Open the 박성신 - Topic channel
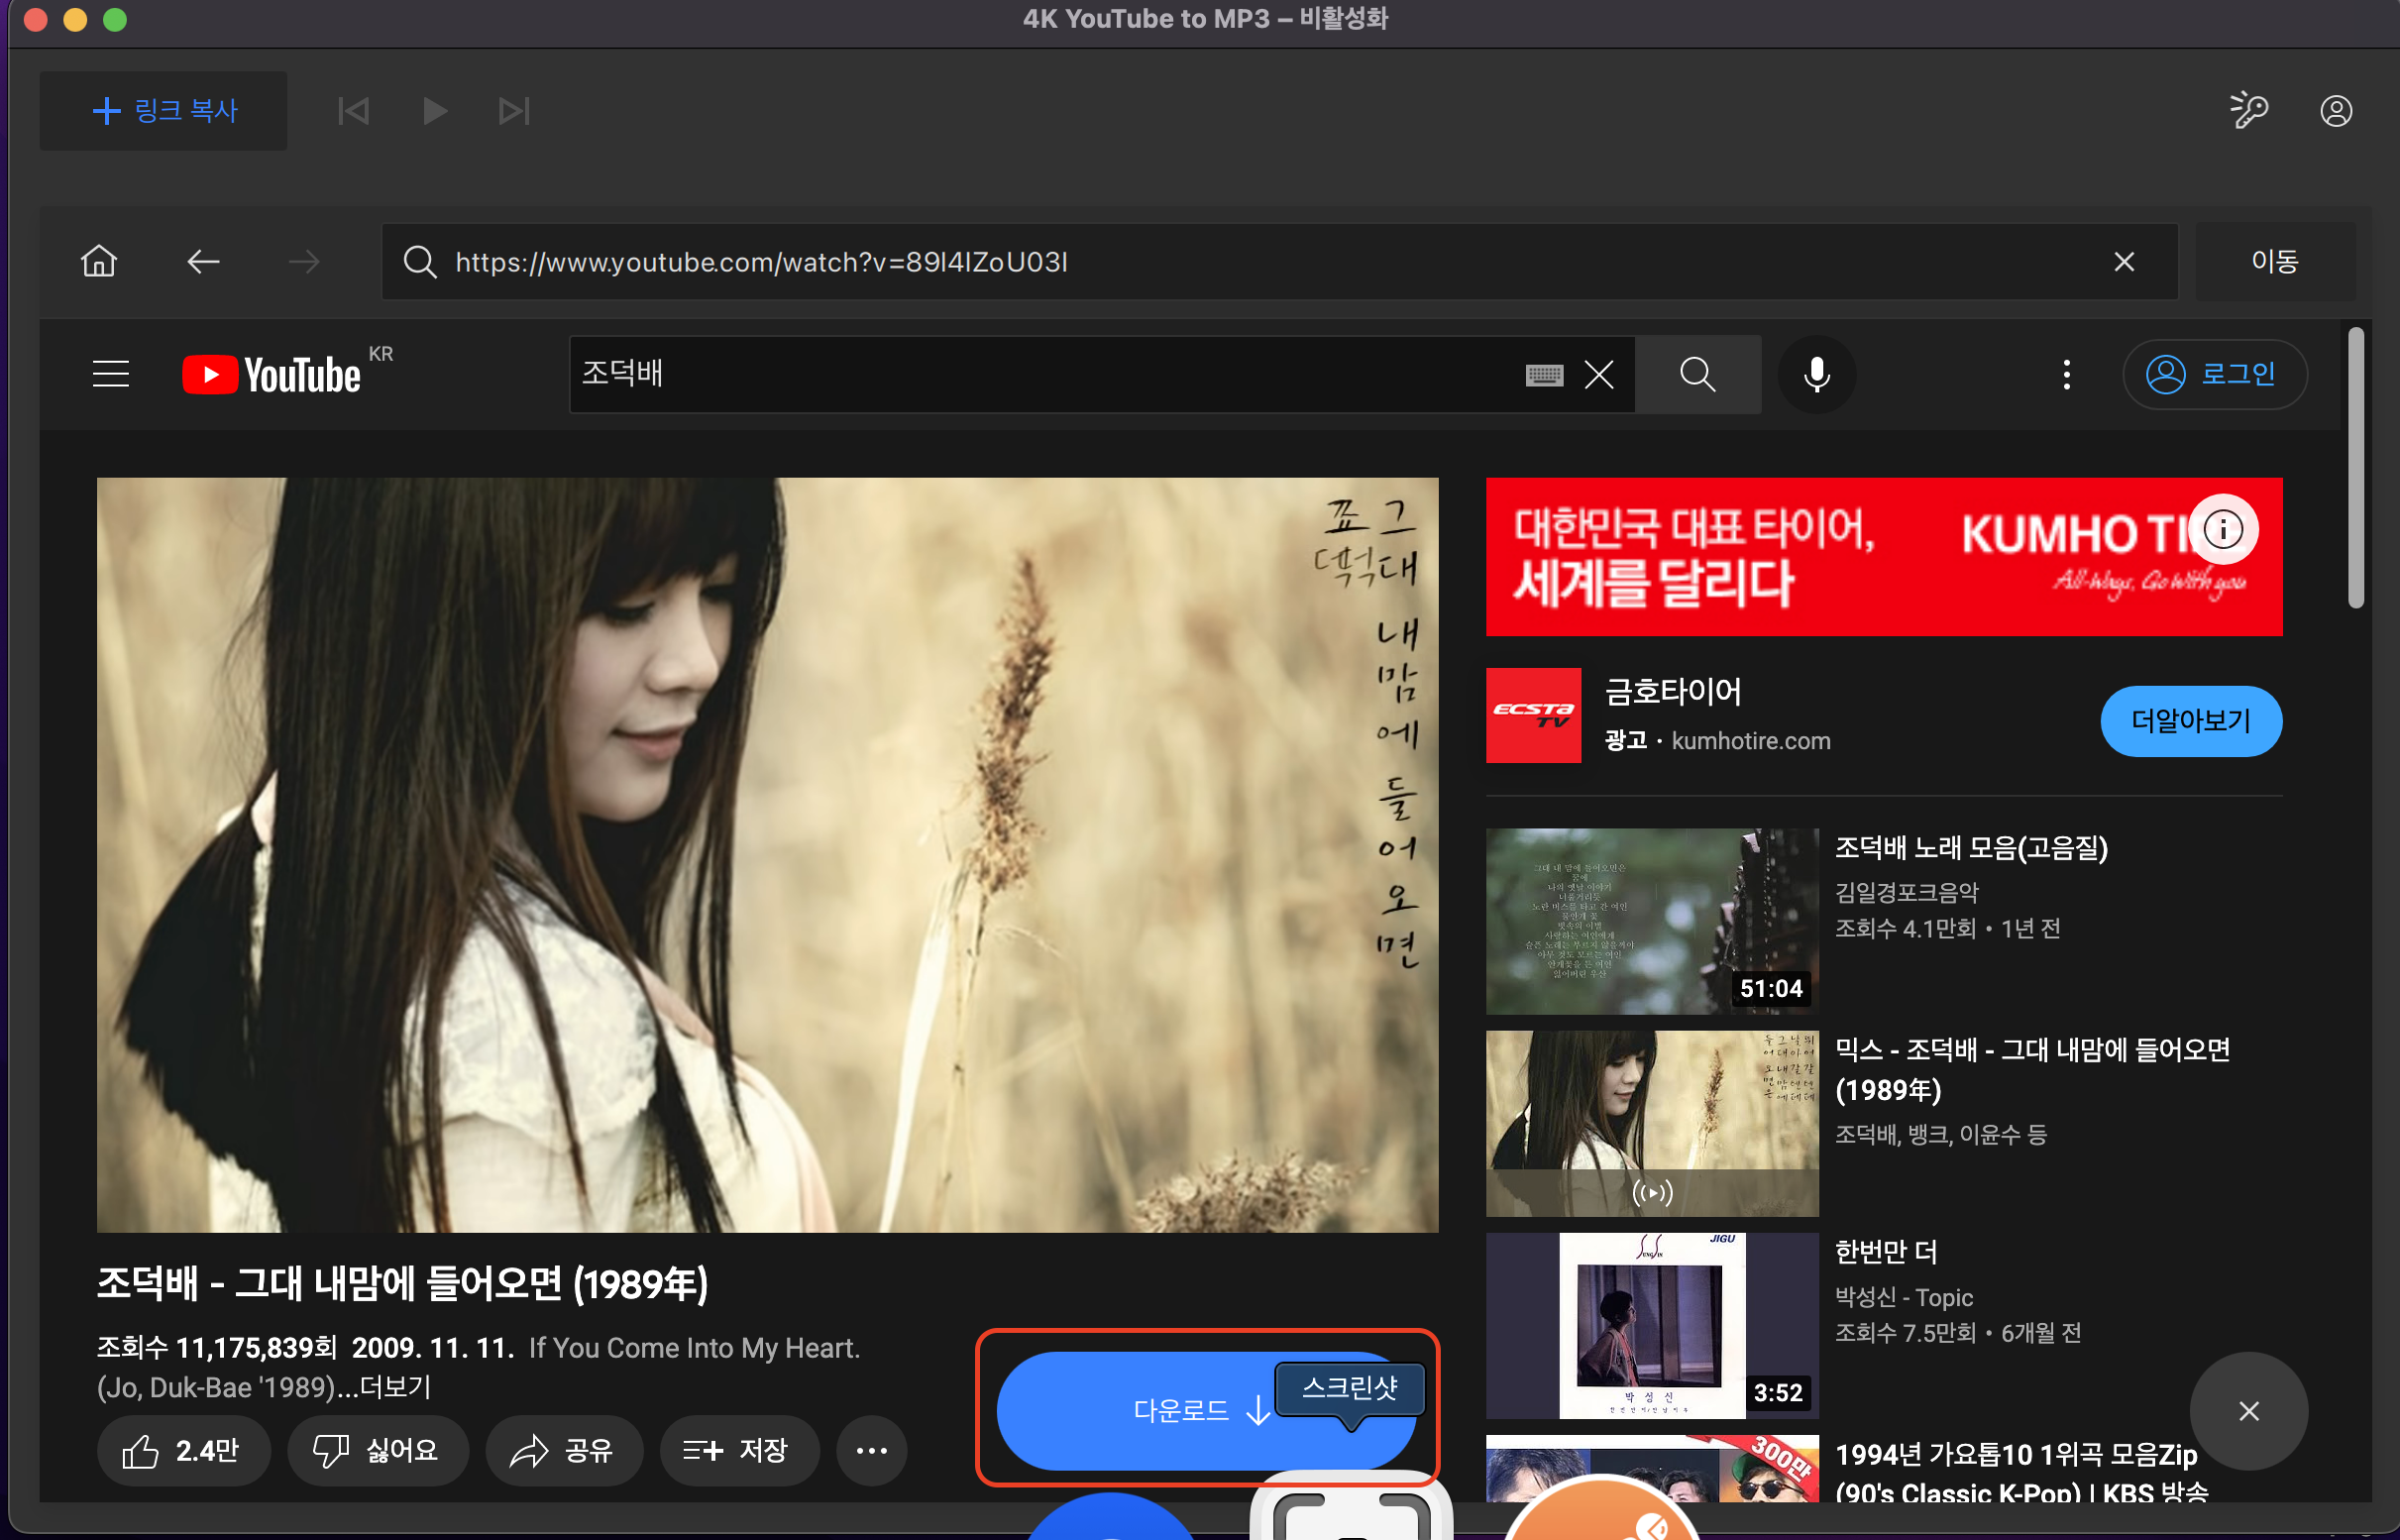Image resolution: width=2400 pixels, height=1540 pixels. coord(1904,1297)
